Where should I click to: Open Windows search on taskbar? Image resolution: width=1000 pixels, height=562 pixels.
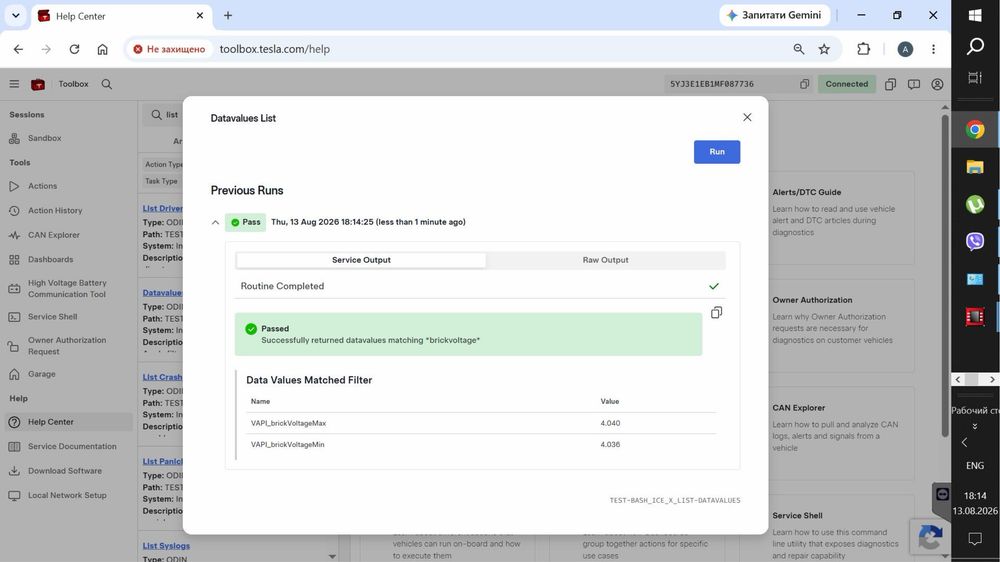point(974,46)
